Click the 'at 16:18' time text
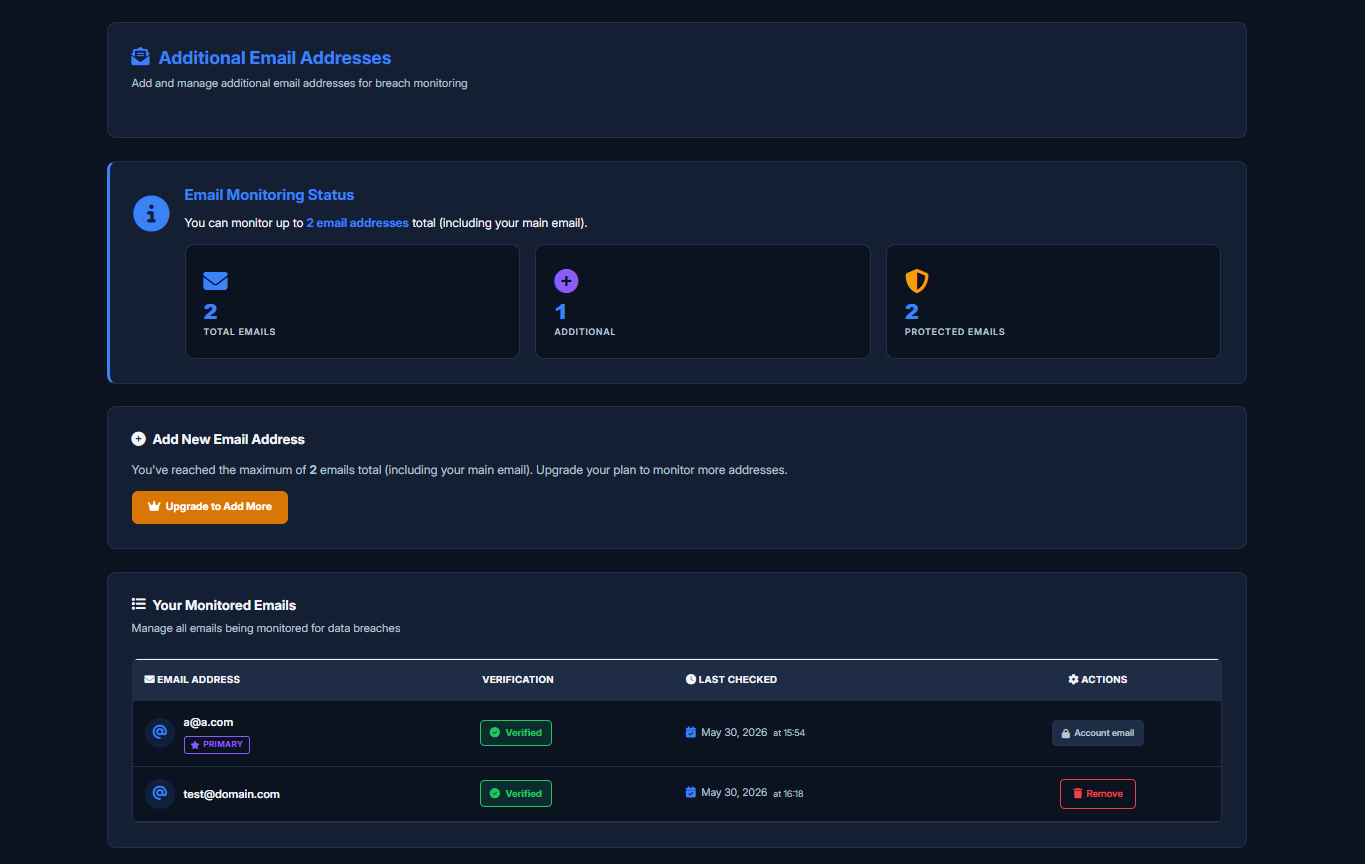Image resolution: width=1365 pixels, height=864 pixels. pyautogui.click(x=788, y=794)
